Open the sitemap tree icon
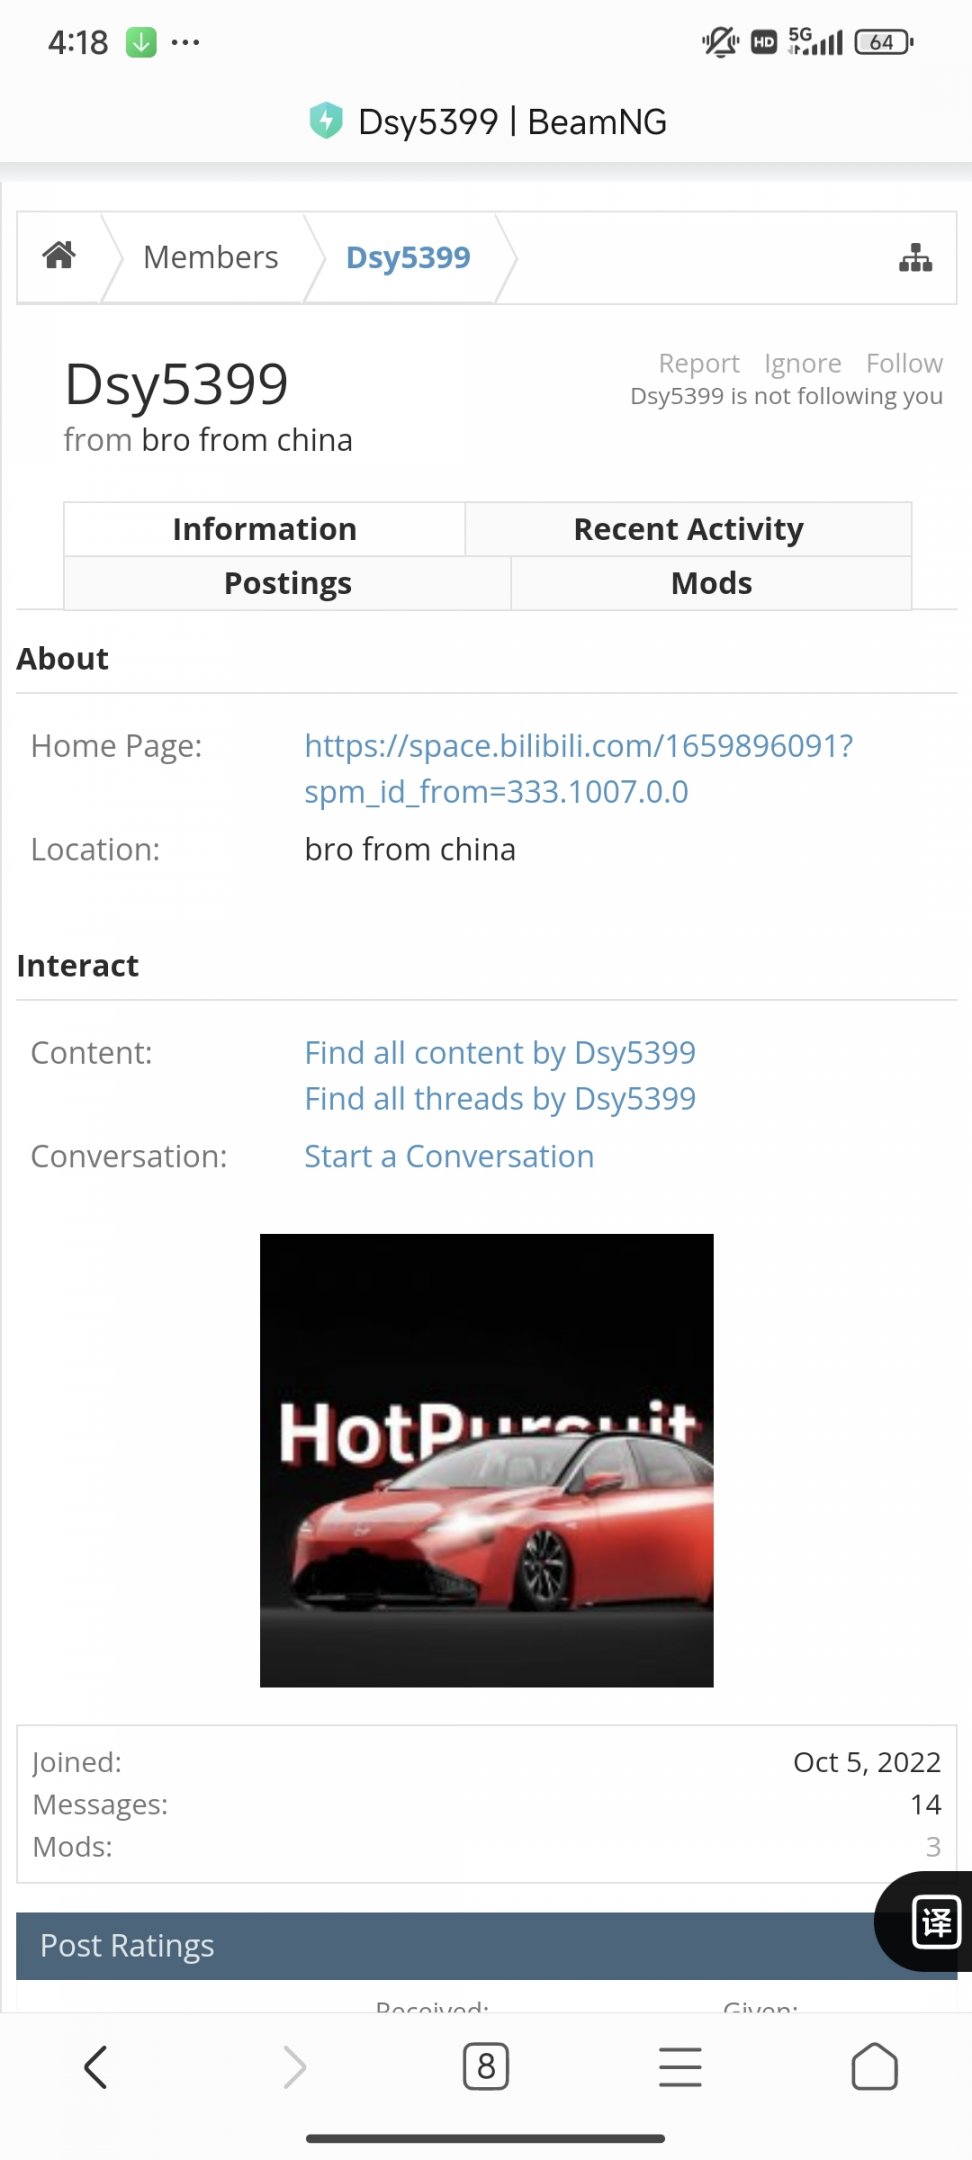 [x=915, y=258]
